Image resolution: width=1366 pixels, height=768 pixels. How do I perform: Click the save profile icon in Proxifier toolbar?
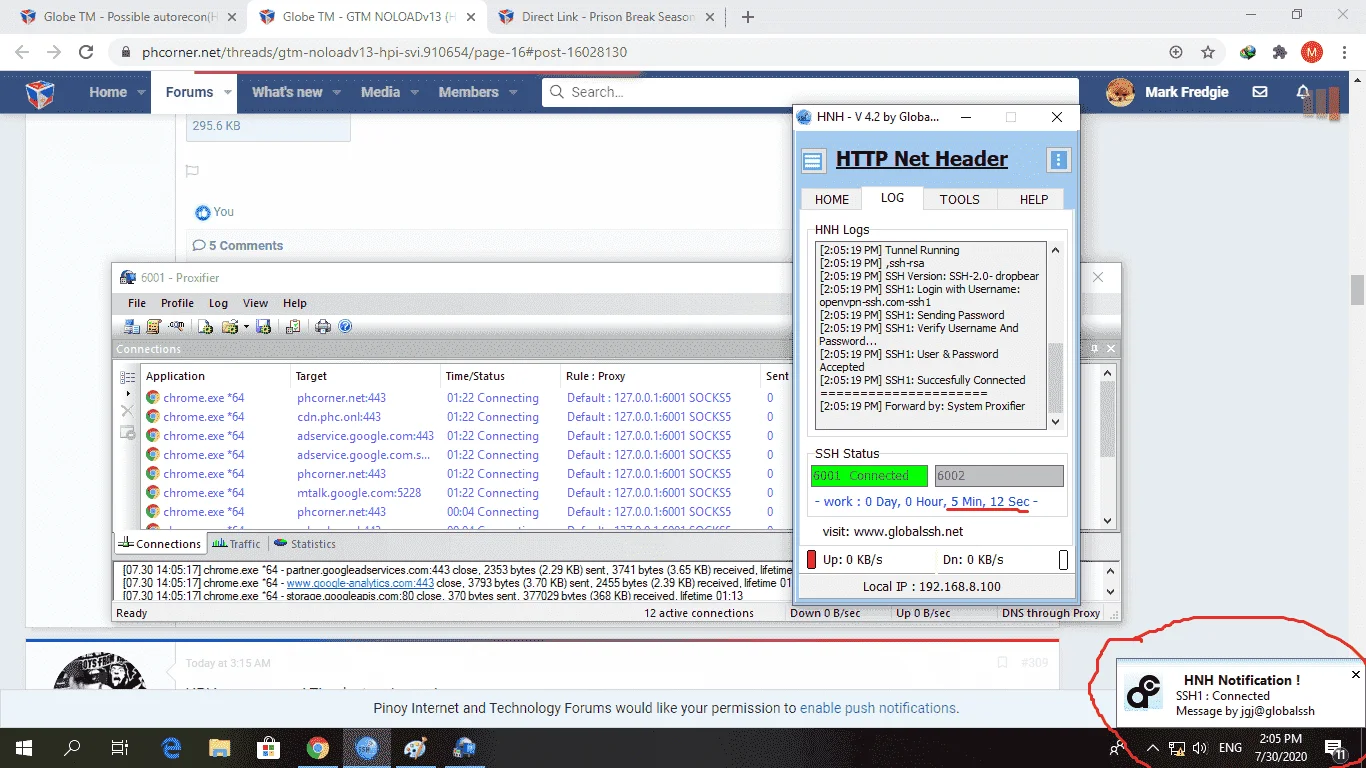pyautogui.click(x=264, y=326)
